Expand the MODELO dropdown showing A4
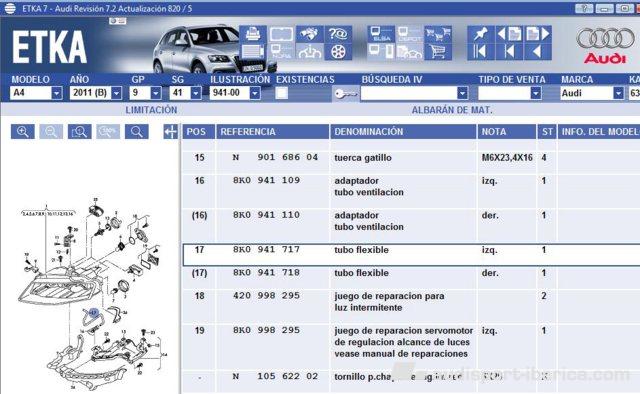The width and height of the screenshot is (640, 394). 57,93
